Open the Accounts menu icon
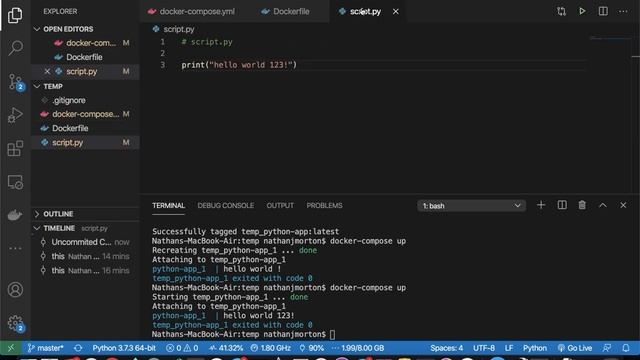Image resolution: width=640 pixels, height=360 pixels. (15, 290)
